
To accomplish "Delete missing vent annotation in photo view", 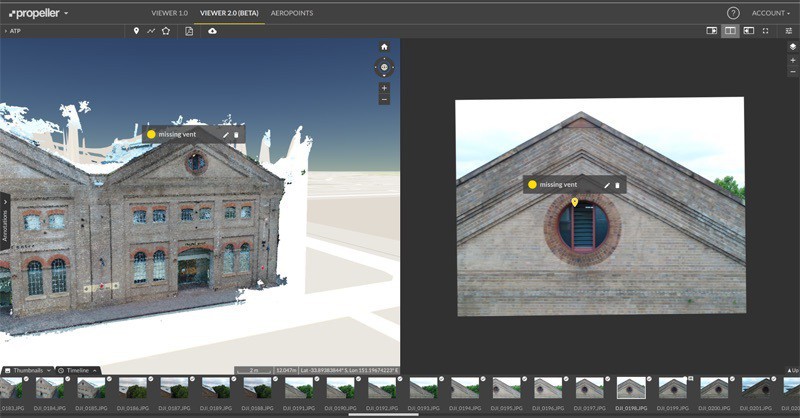I will (617, 185).
